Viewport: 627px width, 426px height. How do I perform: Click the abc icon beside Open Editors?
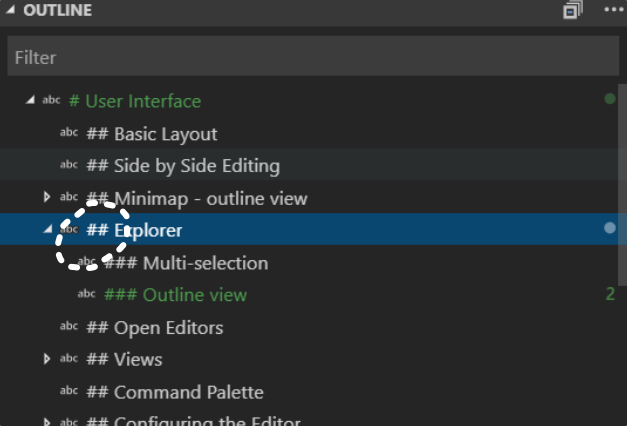tap(69, 326)
